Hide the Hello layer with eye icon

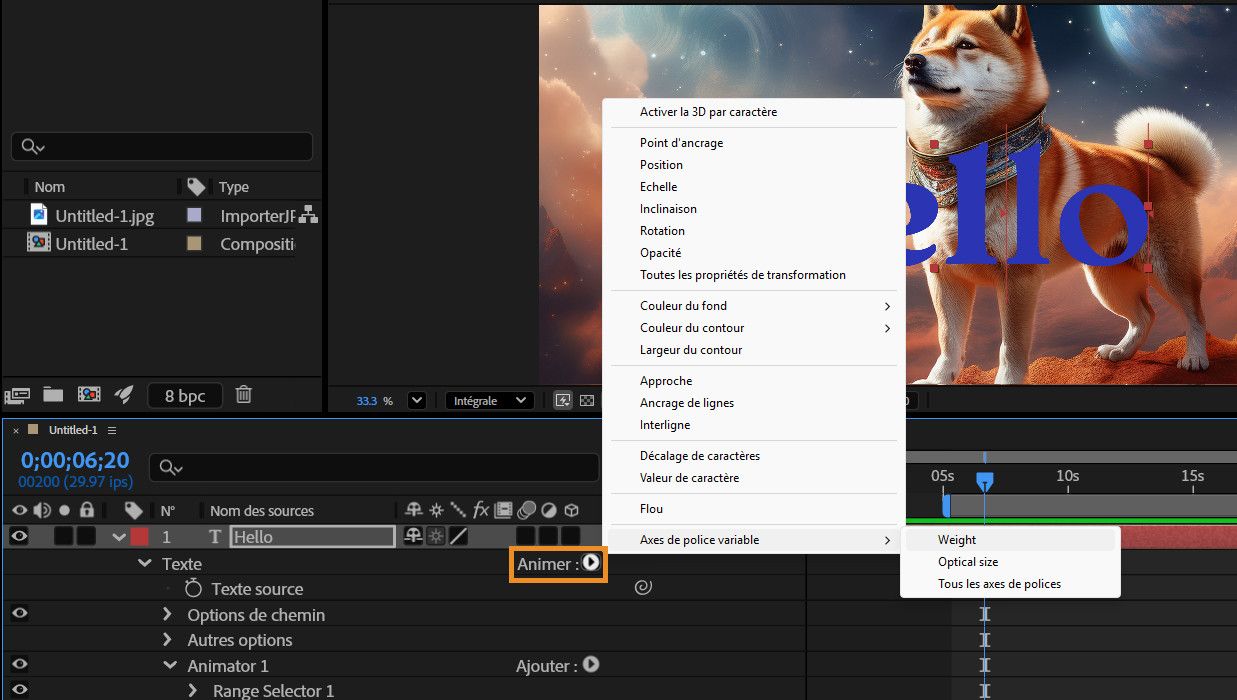coord(19,536)
